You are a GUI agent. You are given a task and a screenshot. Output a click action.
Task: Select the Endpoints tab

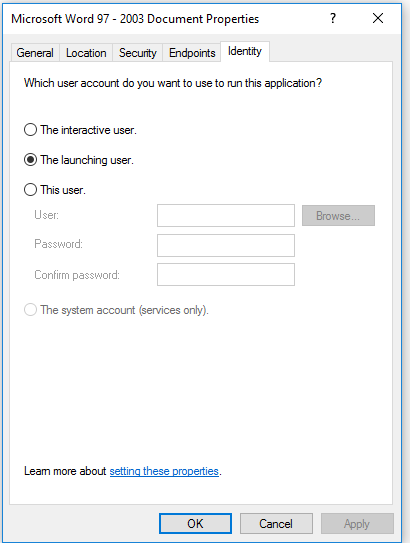[192, 53]
